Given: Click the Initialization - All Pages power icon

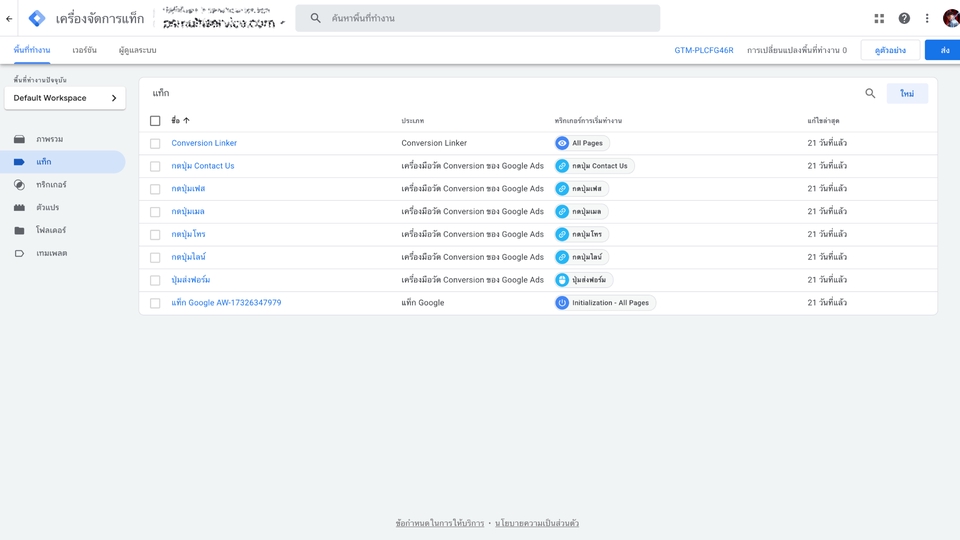Looking at the screenshot, I should pos(562,302).
